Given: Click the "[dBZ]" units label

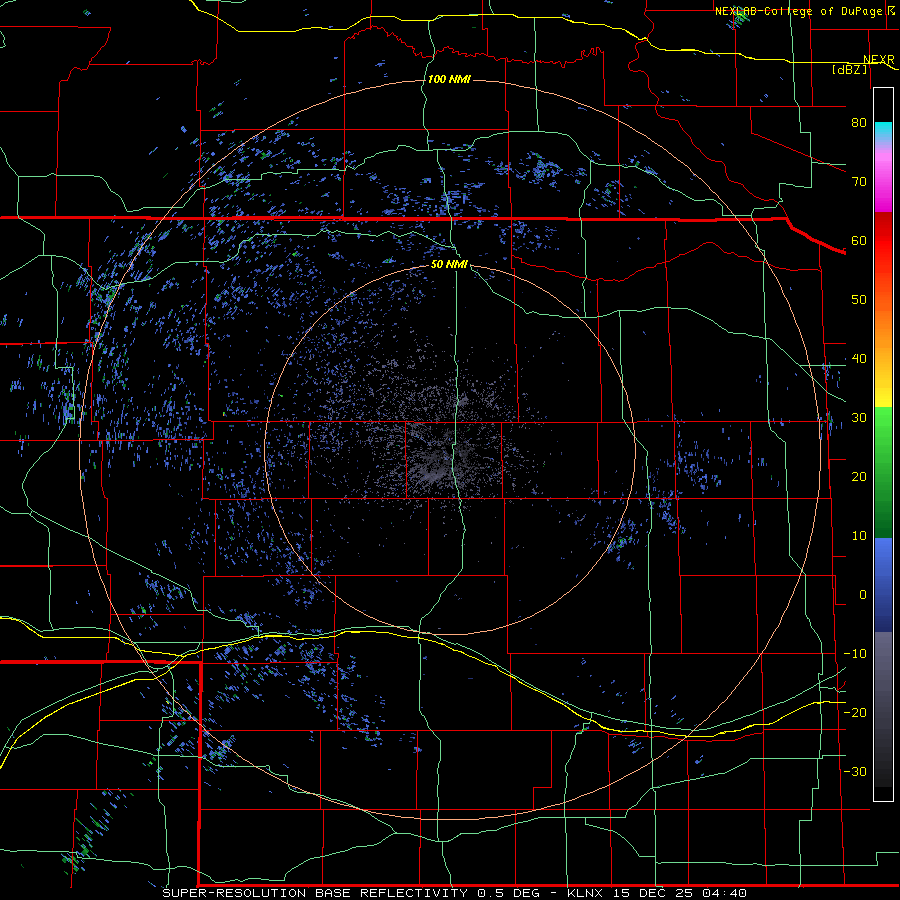Looking at the screenshot, I should pyautogui.click(x=849, y=69).
